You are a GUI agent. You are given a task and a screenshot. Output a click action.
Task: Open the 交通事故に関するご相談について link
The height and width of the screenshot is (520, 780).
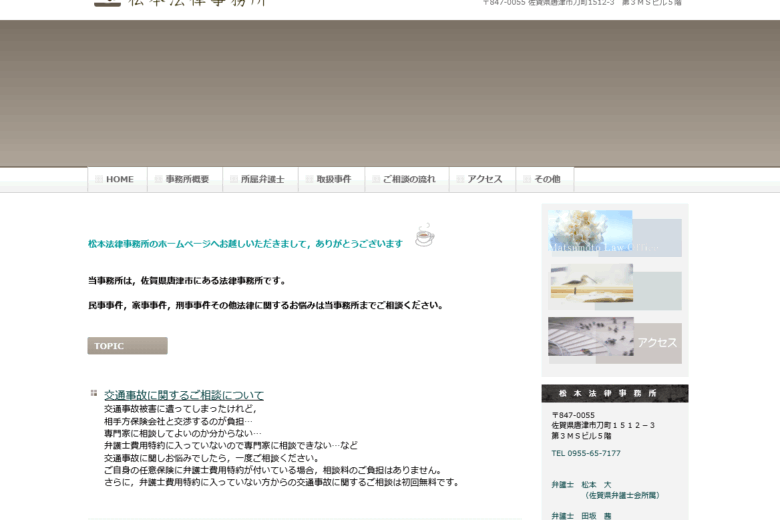pos(184,395)
